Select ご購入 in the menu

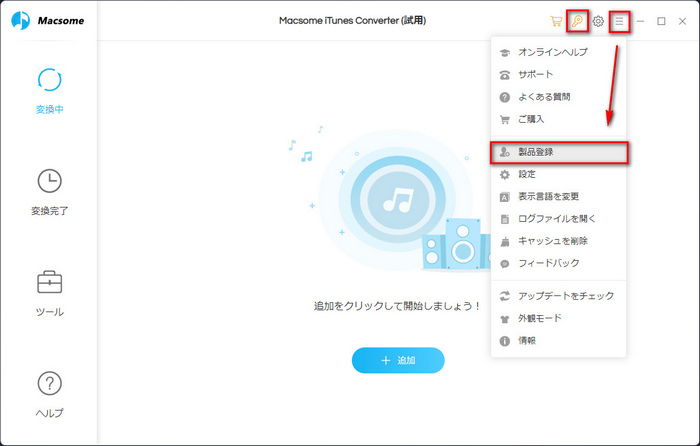pyautogui.click(x=558, y=119)
